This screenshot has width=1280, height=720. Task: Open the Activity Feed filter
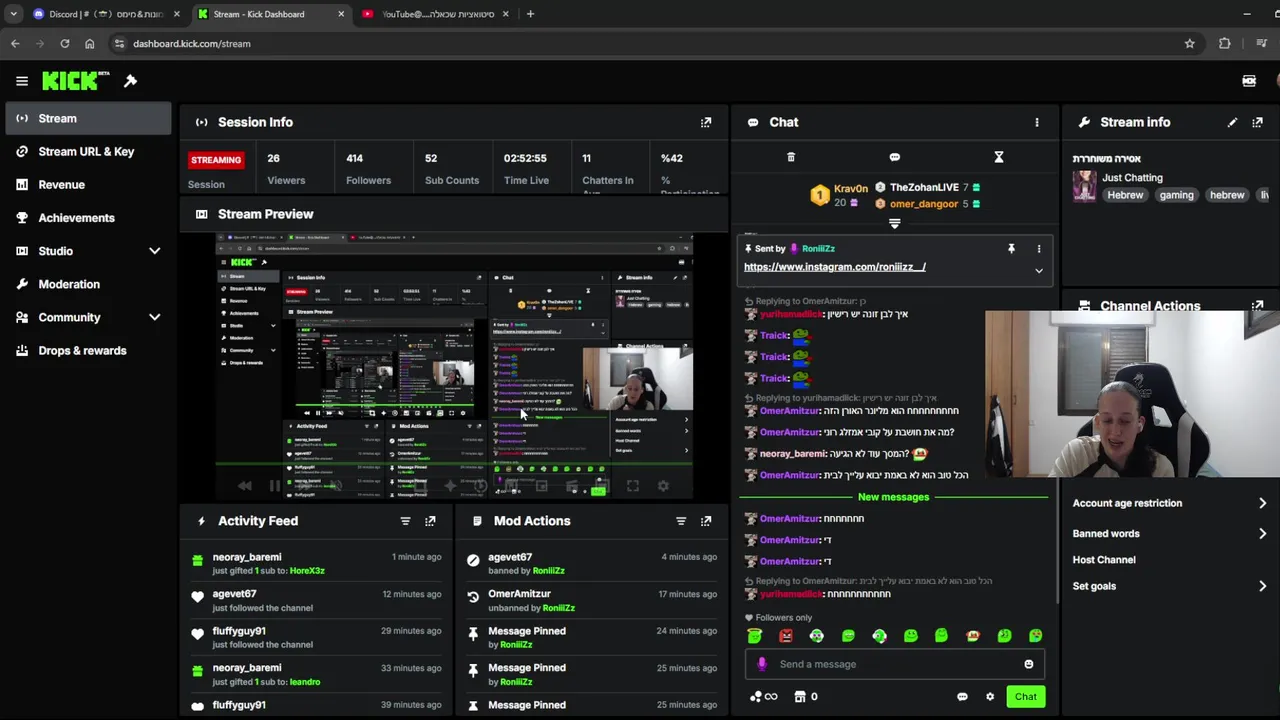(x=405, y=521)
